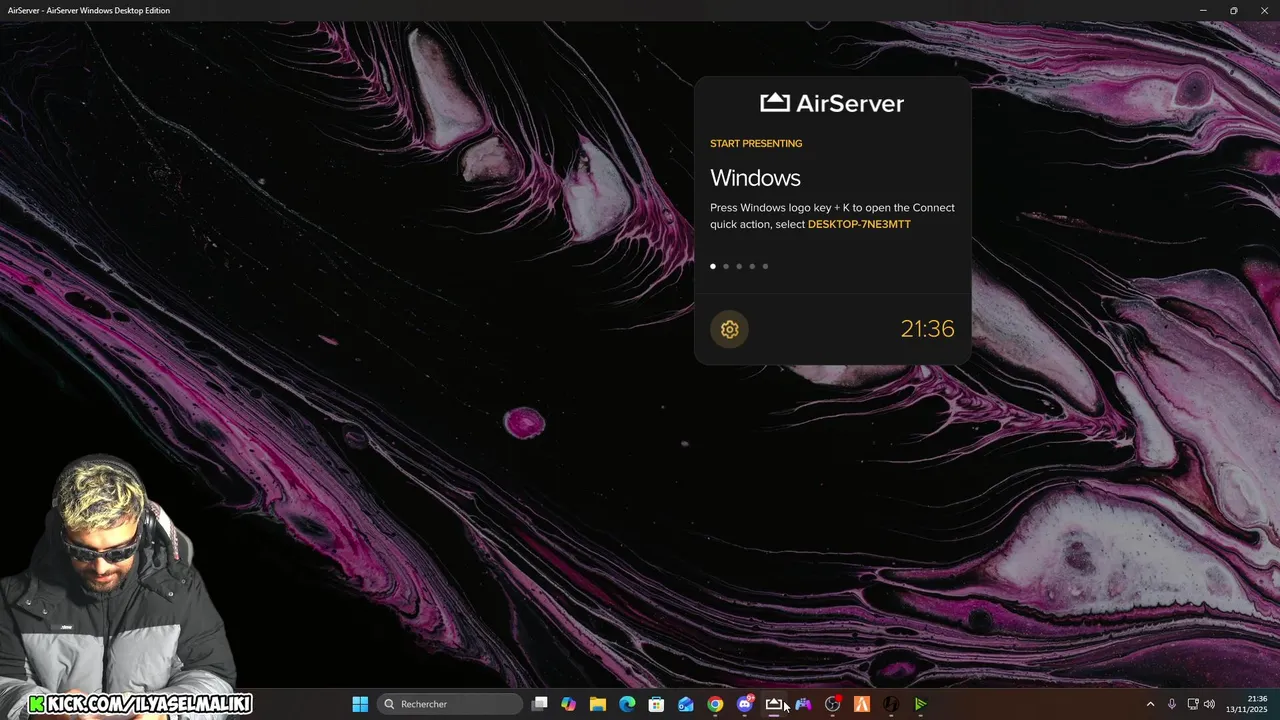Image resolution: width=1280 pixels, height=720 pixels.
Task: Open the green play-arrow app in taskbar
Action: coord(920,704)
